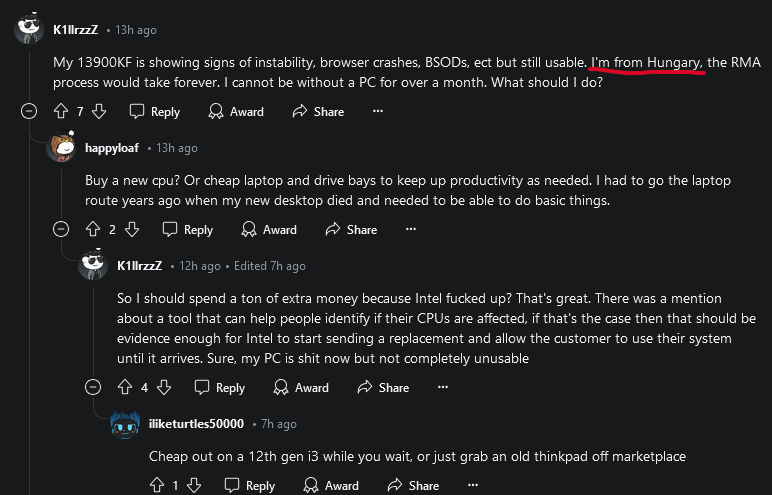Upvote happyloaf's comment
The image size is (772, 495).
93,230
